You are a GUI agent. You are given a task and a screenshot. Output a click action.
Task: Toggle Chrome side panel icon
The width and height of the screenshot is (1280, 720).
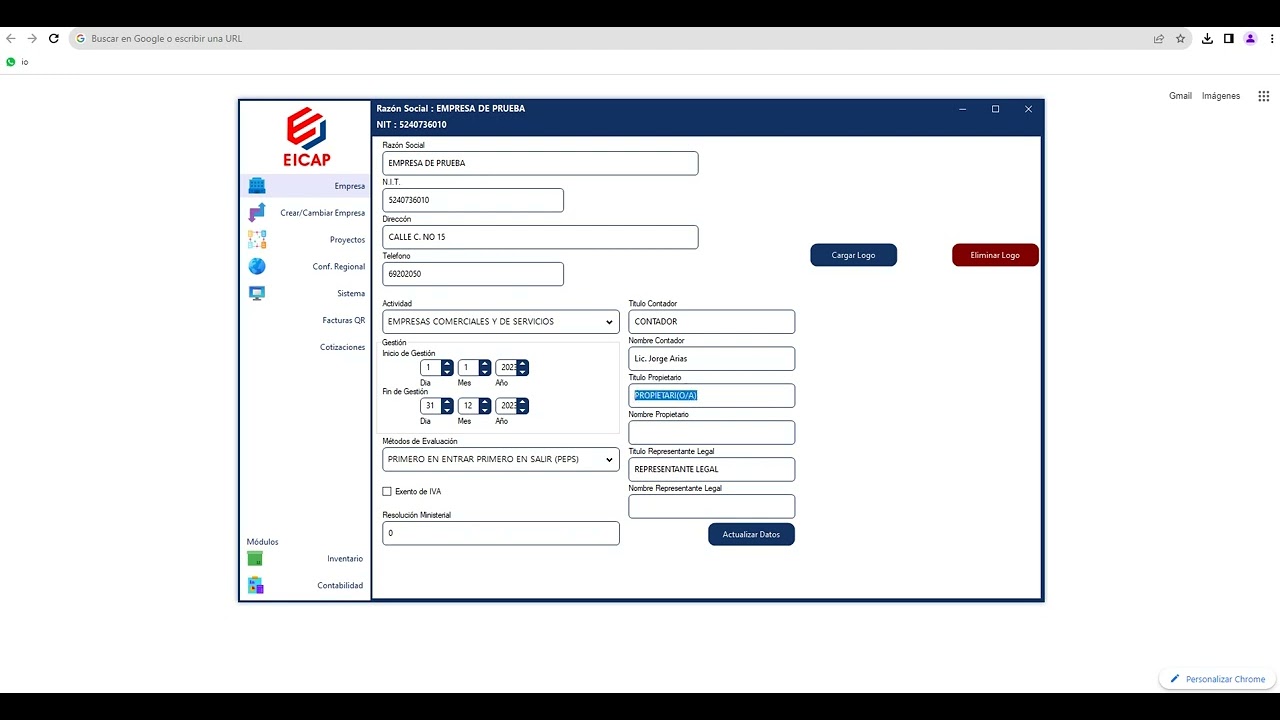pyautogui.click(x=1229, y=39)
